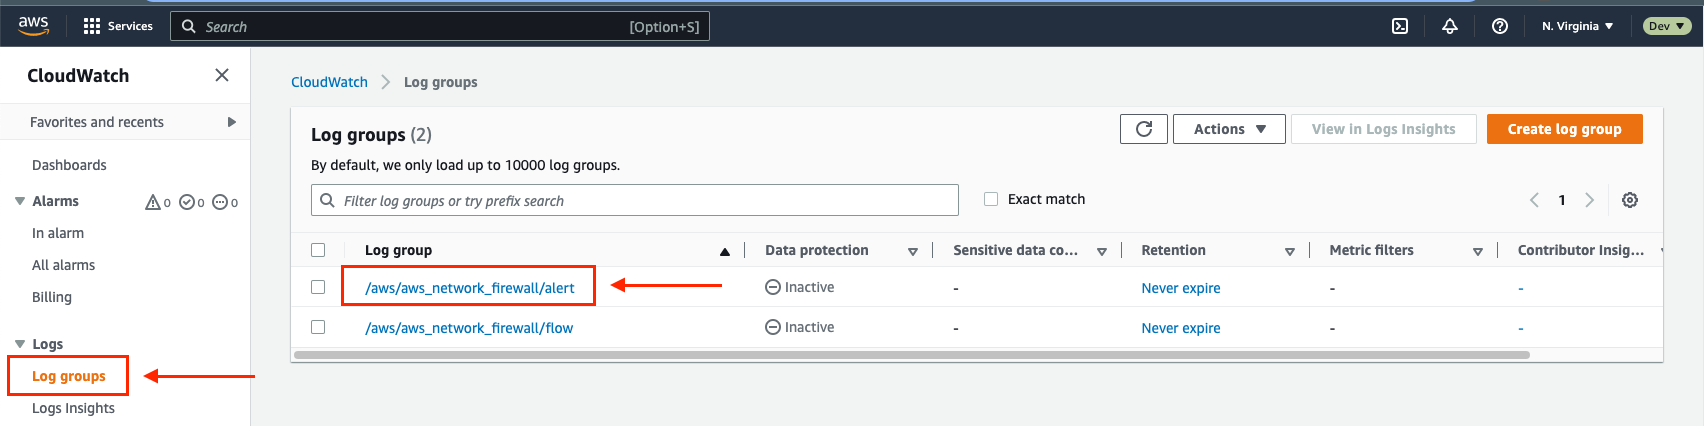This screenshot has height=426, width=1704.
Task: Open the /aws/aws_network_firewall/flow log group
Action: (x=469, y=328)
